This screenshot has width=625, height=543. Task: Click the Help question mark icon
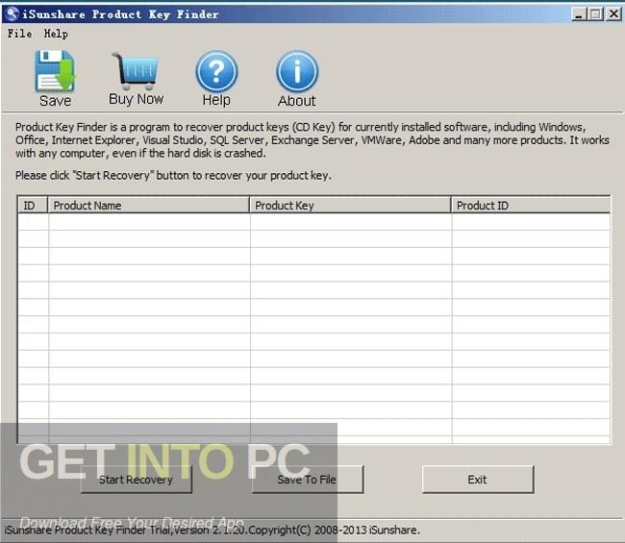point(216,71)
